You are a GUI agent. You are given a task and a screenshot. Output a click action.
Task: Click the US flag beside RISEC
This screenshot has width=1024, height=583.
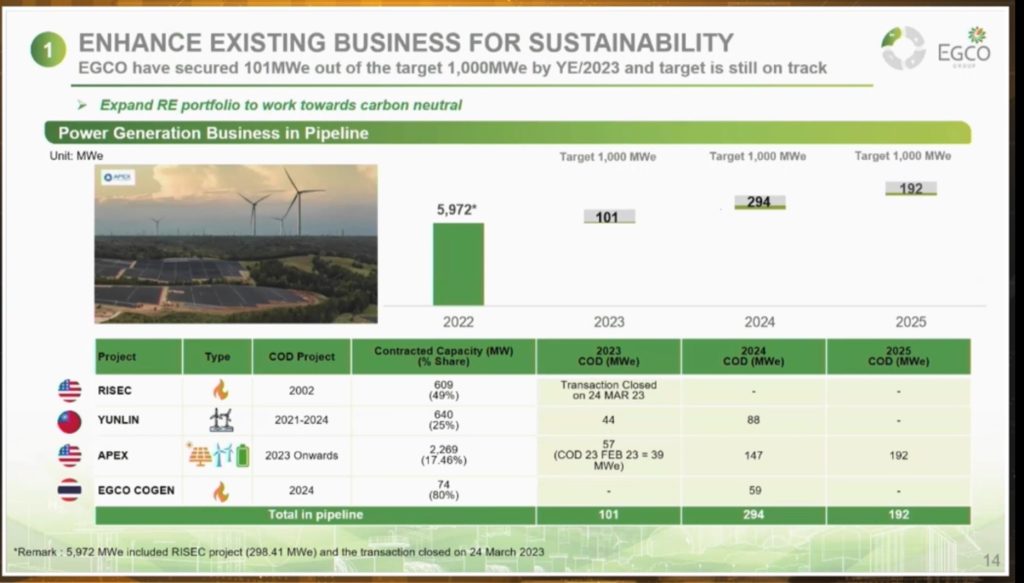[x=69, y=390]
